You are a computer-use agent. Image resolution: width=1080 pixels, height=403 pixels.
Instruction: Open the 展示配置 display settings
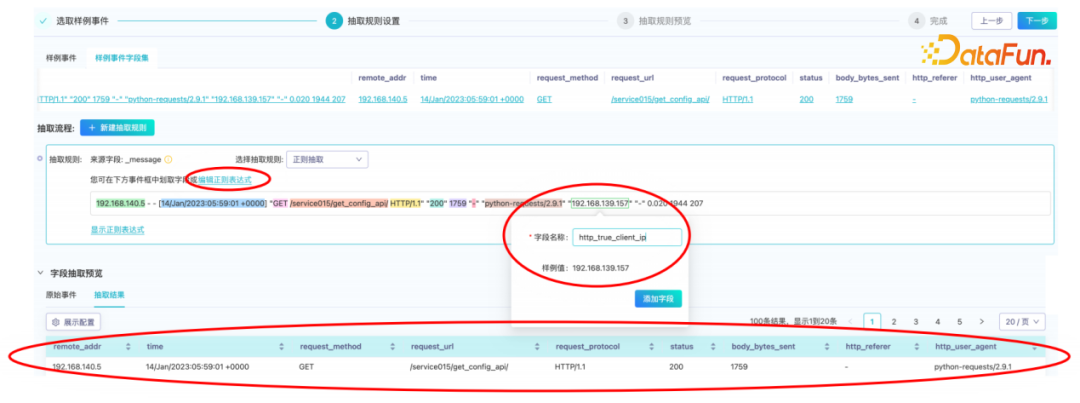(74, 322)
